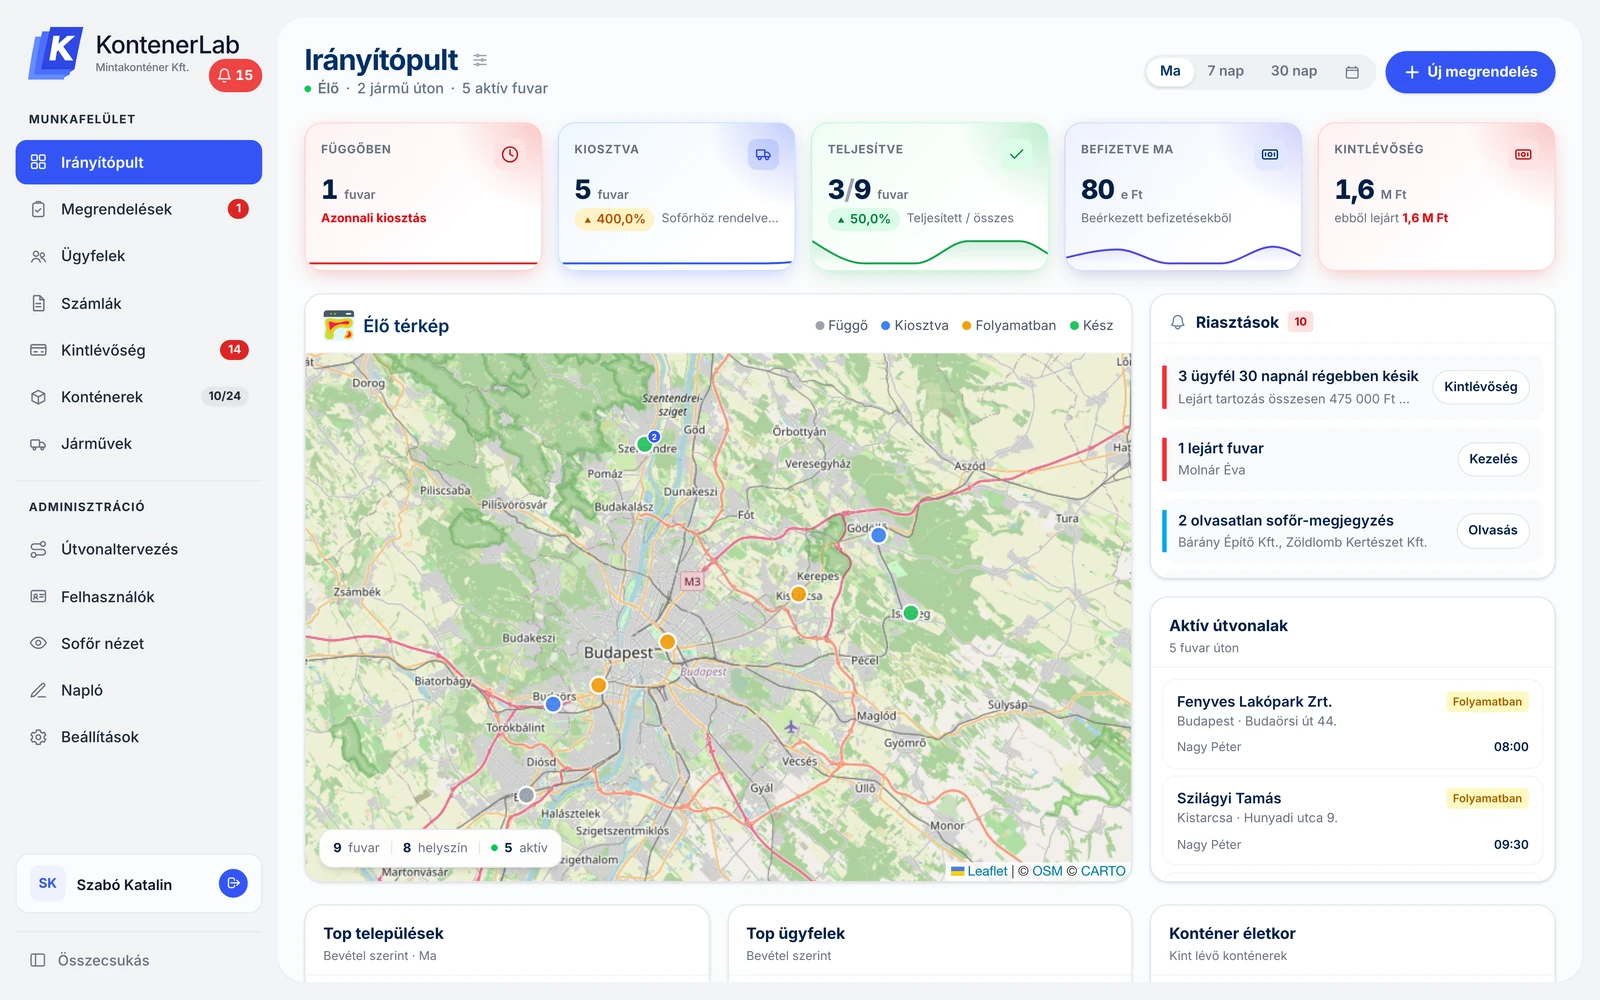Viewport: 1600px width, 1000px height.
Task: Click the Kintlévőség alert action button
Action: point(1480,387)
